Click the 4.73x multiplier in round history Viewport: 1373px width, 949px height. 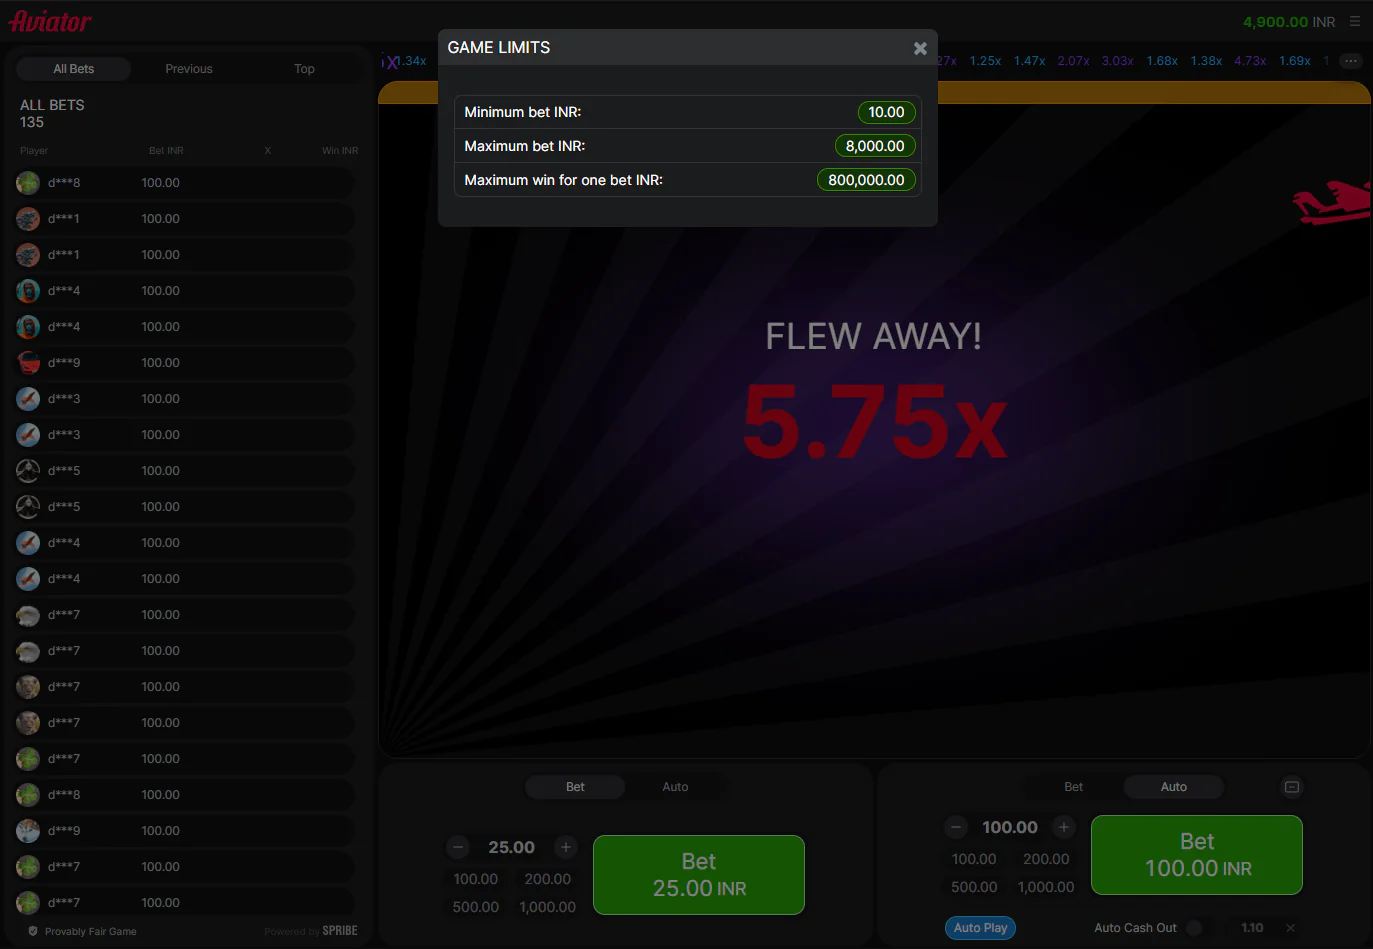(x=1250, y=61)
